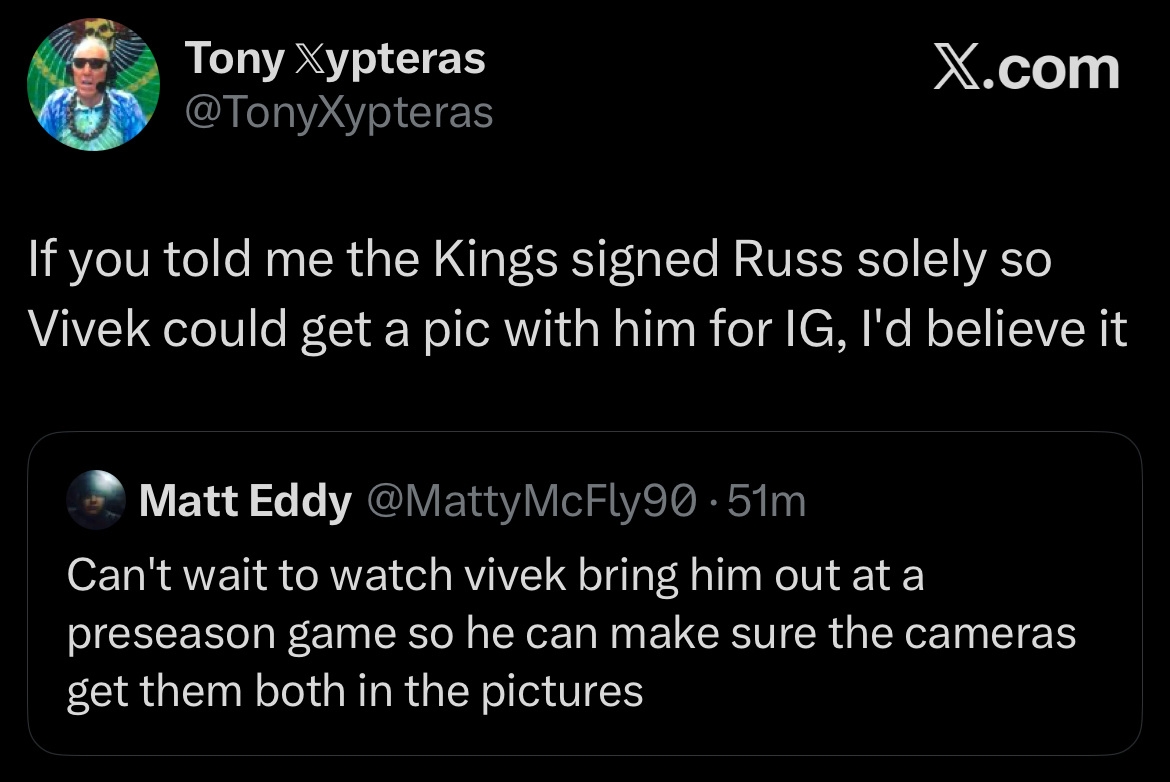Click the Tony Xypteras display name
This screenshot has width=1170, height=782.
[x=335, y=60]
